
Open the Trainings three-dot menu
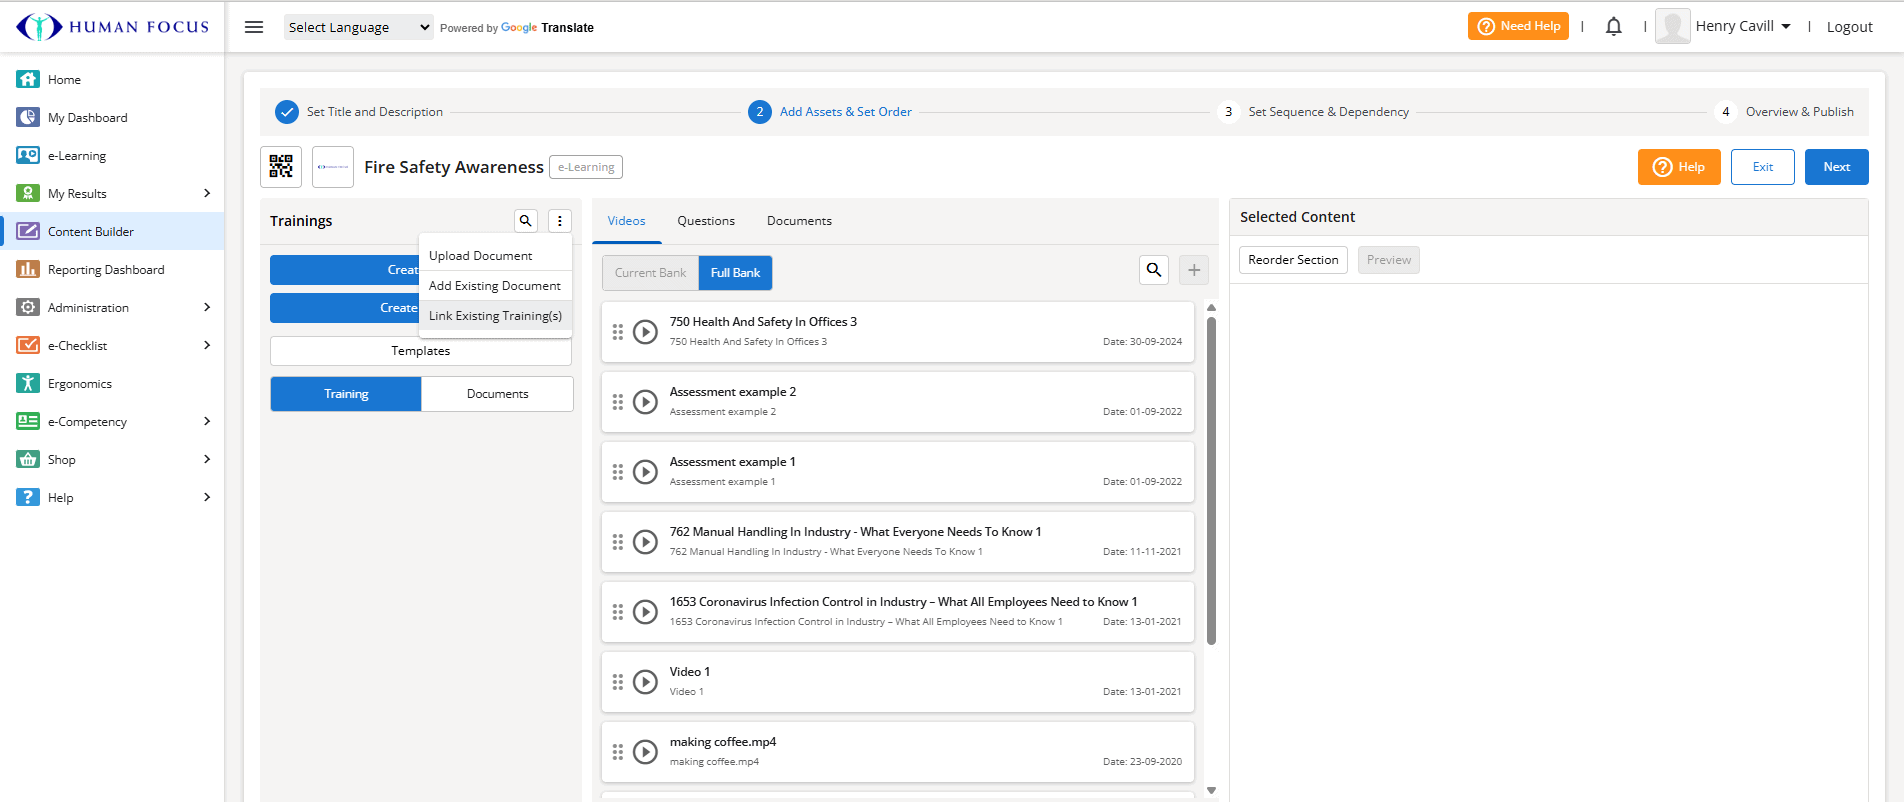560,221
